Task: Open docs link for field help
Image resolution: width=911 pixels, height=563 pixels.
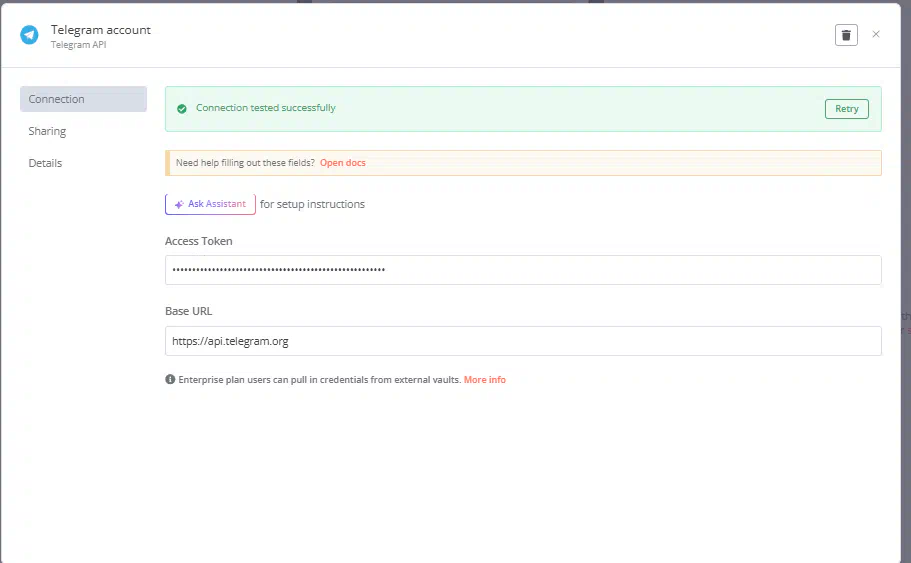Action: coord(343,163)
